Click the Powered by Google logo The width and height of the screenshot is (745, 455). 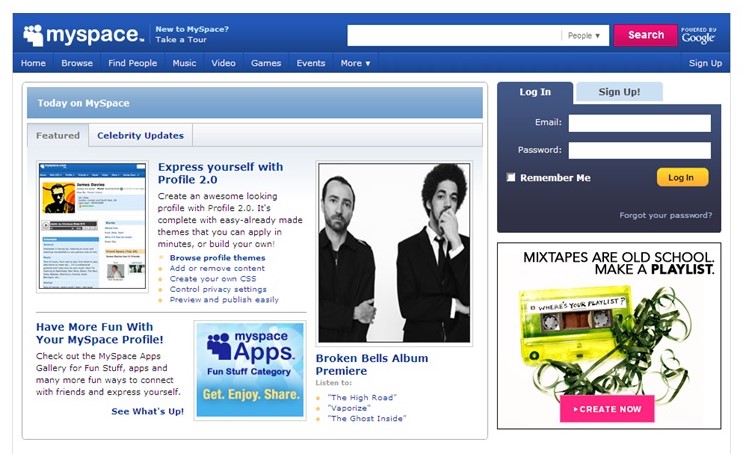pyautogui.click(x=698, y=35)
